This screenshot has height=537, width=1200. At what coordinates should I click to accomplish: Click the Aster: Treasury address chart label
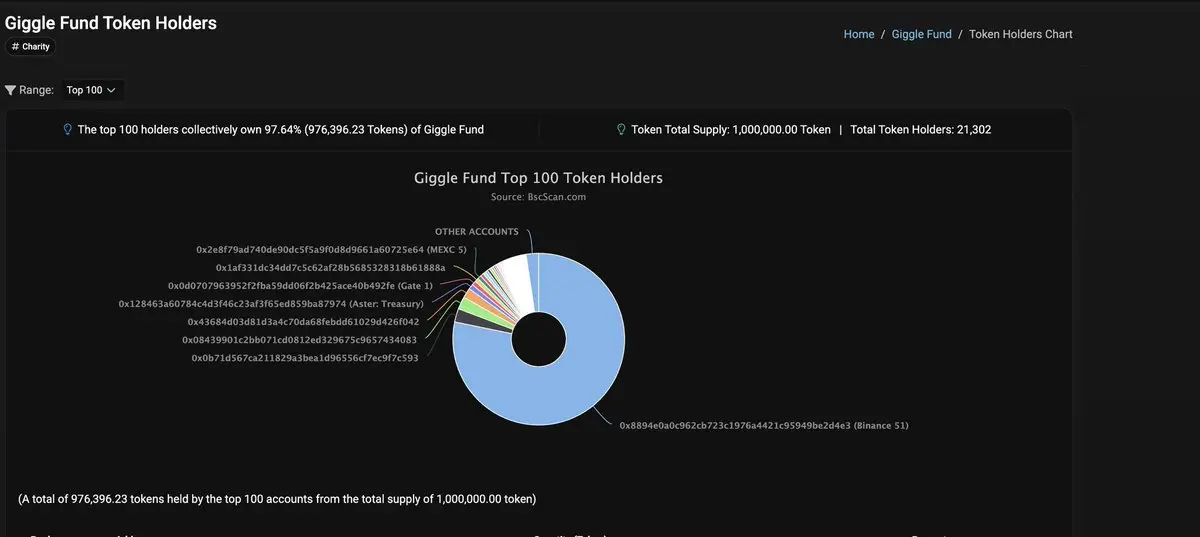pos(271,303)
